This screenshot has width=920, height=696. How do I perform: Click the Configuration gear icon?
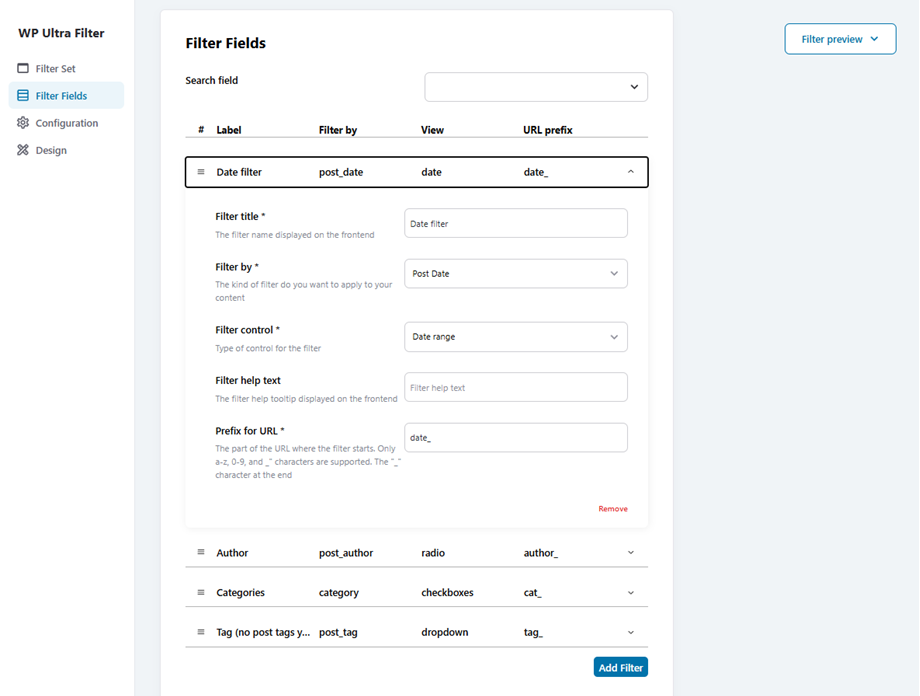click(x=23, y=123)
